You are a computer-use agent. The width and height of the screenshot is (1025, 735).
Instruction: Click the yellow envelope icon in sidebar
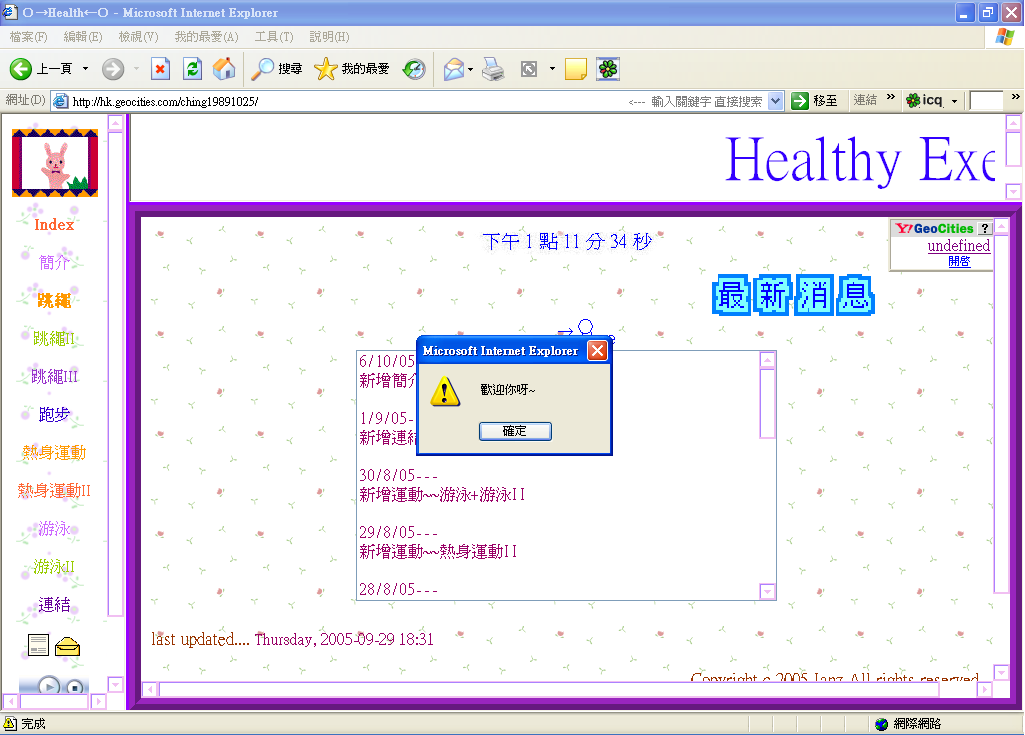68,646
